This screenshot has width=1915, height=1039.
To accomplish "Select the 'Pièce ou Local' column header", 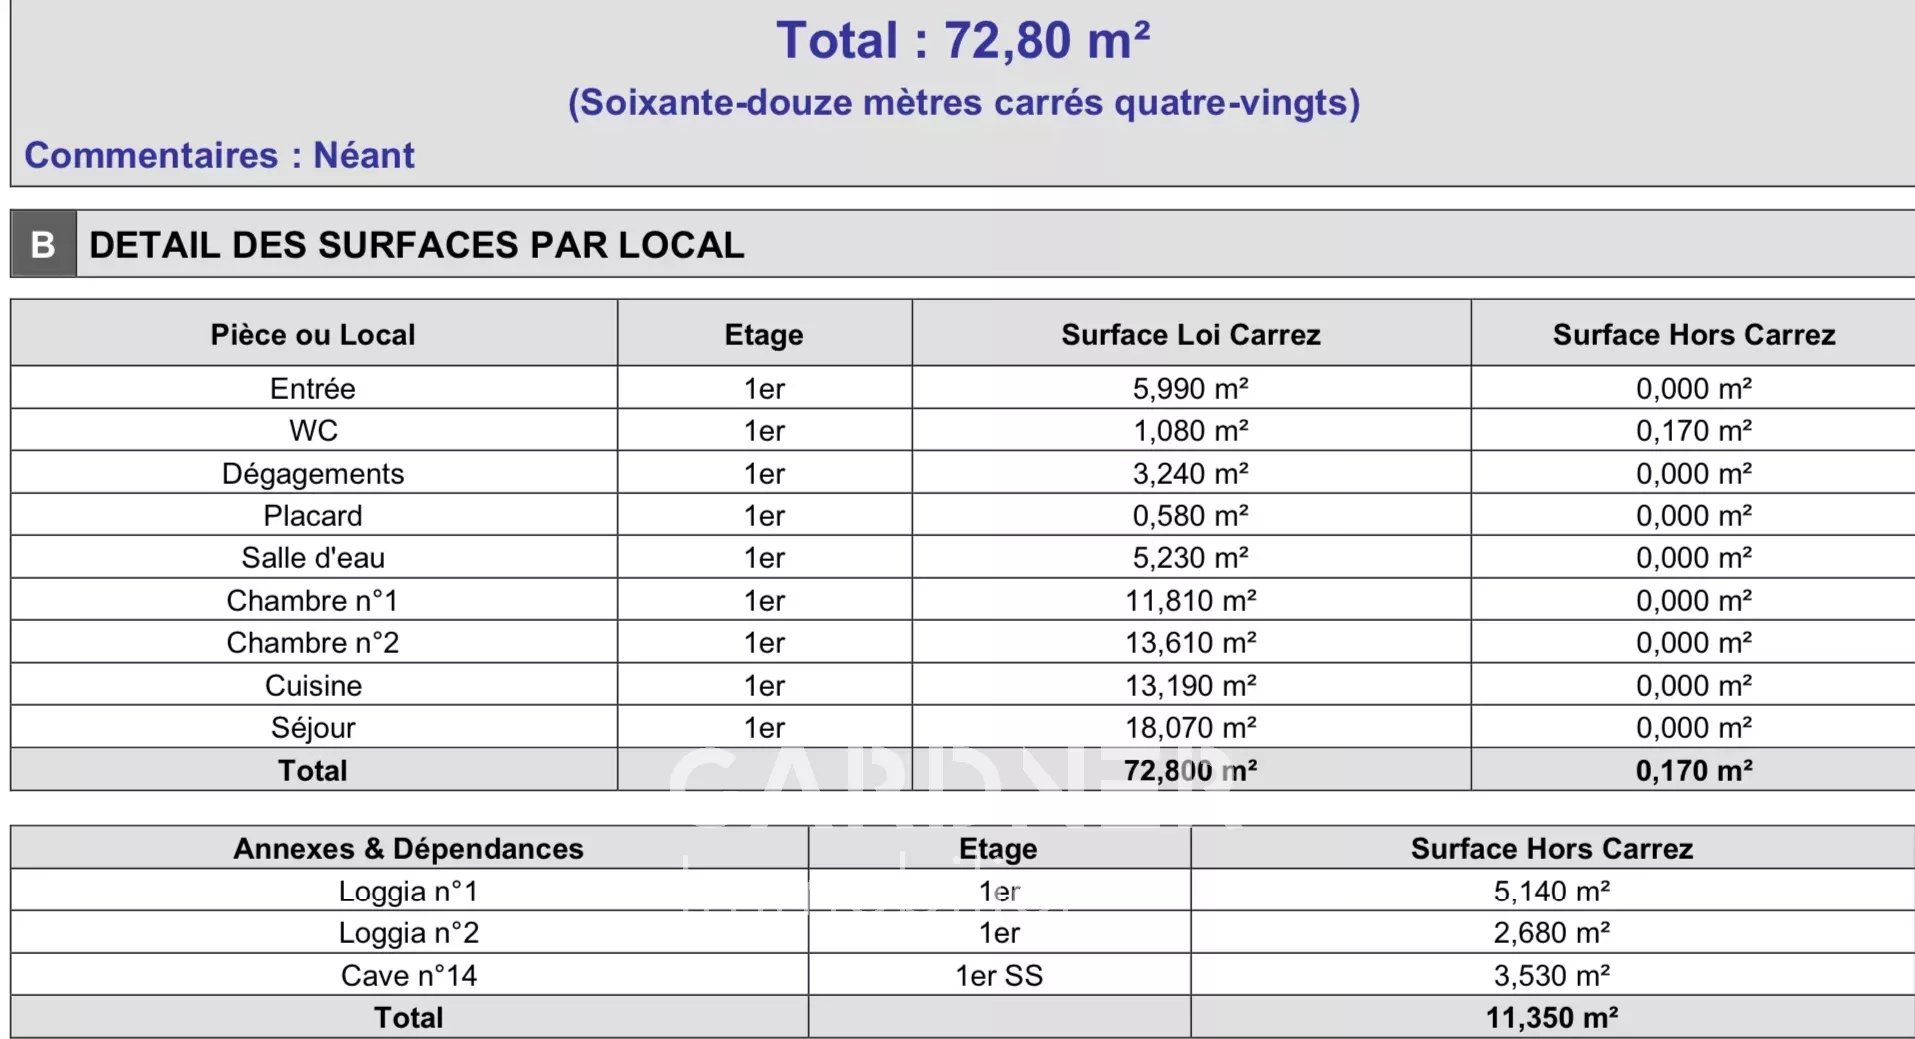I will [312, 334].
